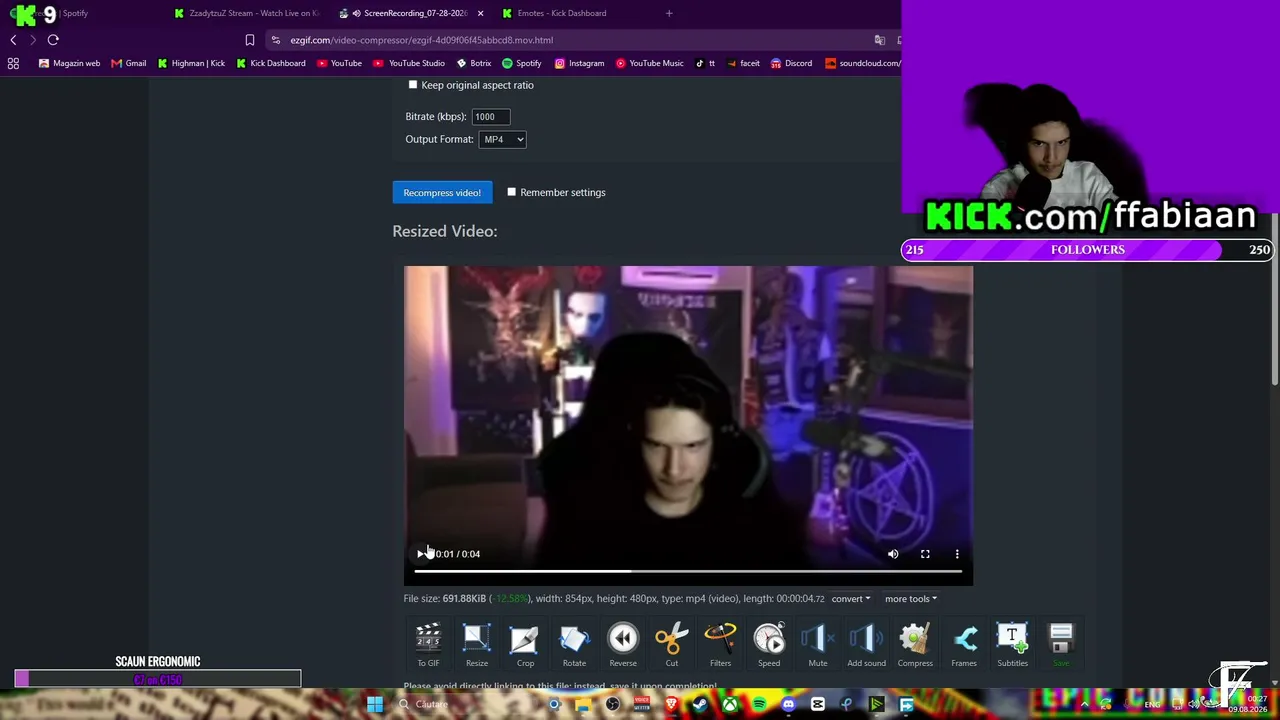Select the ScreenRecording browser tab
The height and width of the screenshot is (720, 1280).
coord(410,13)
